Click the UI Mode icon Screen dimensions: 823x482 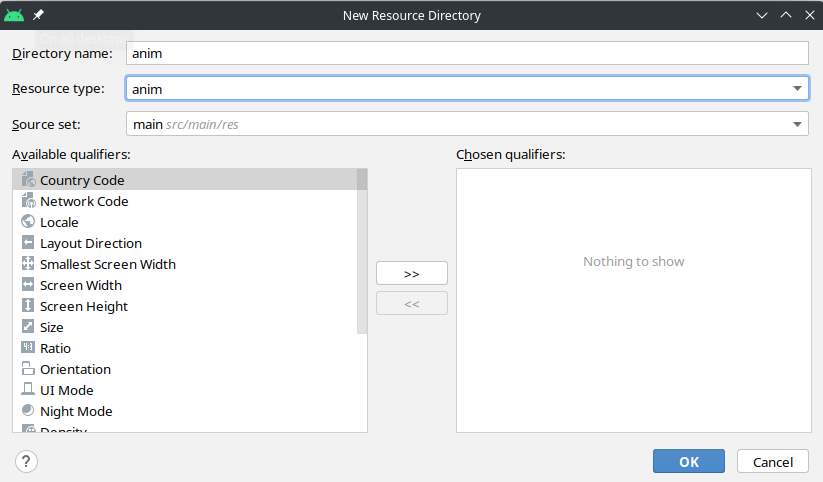pyautogui.click(x=28, y=390)
